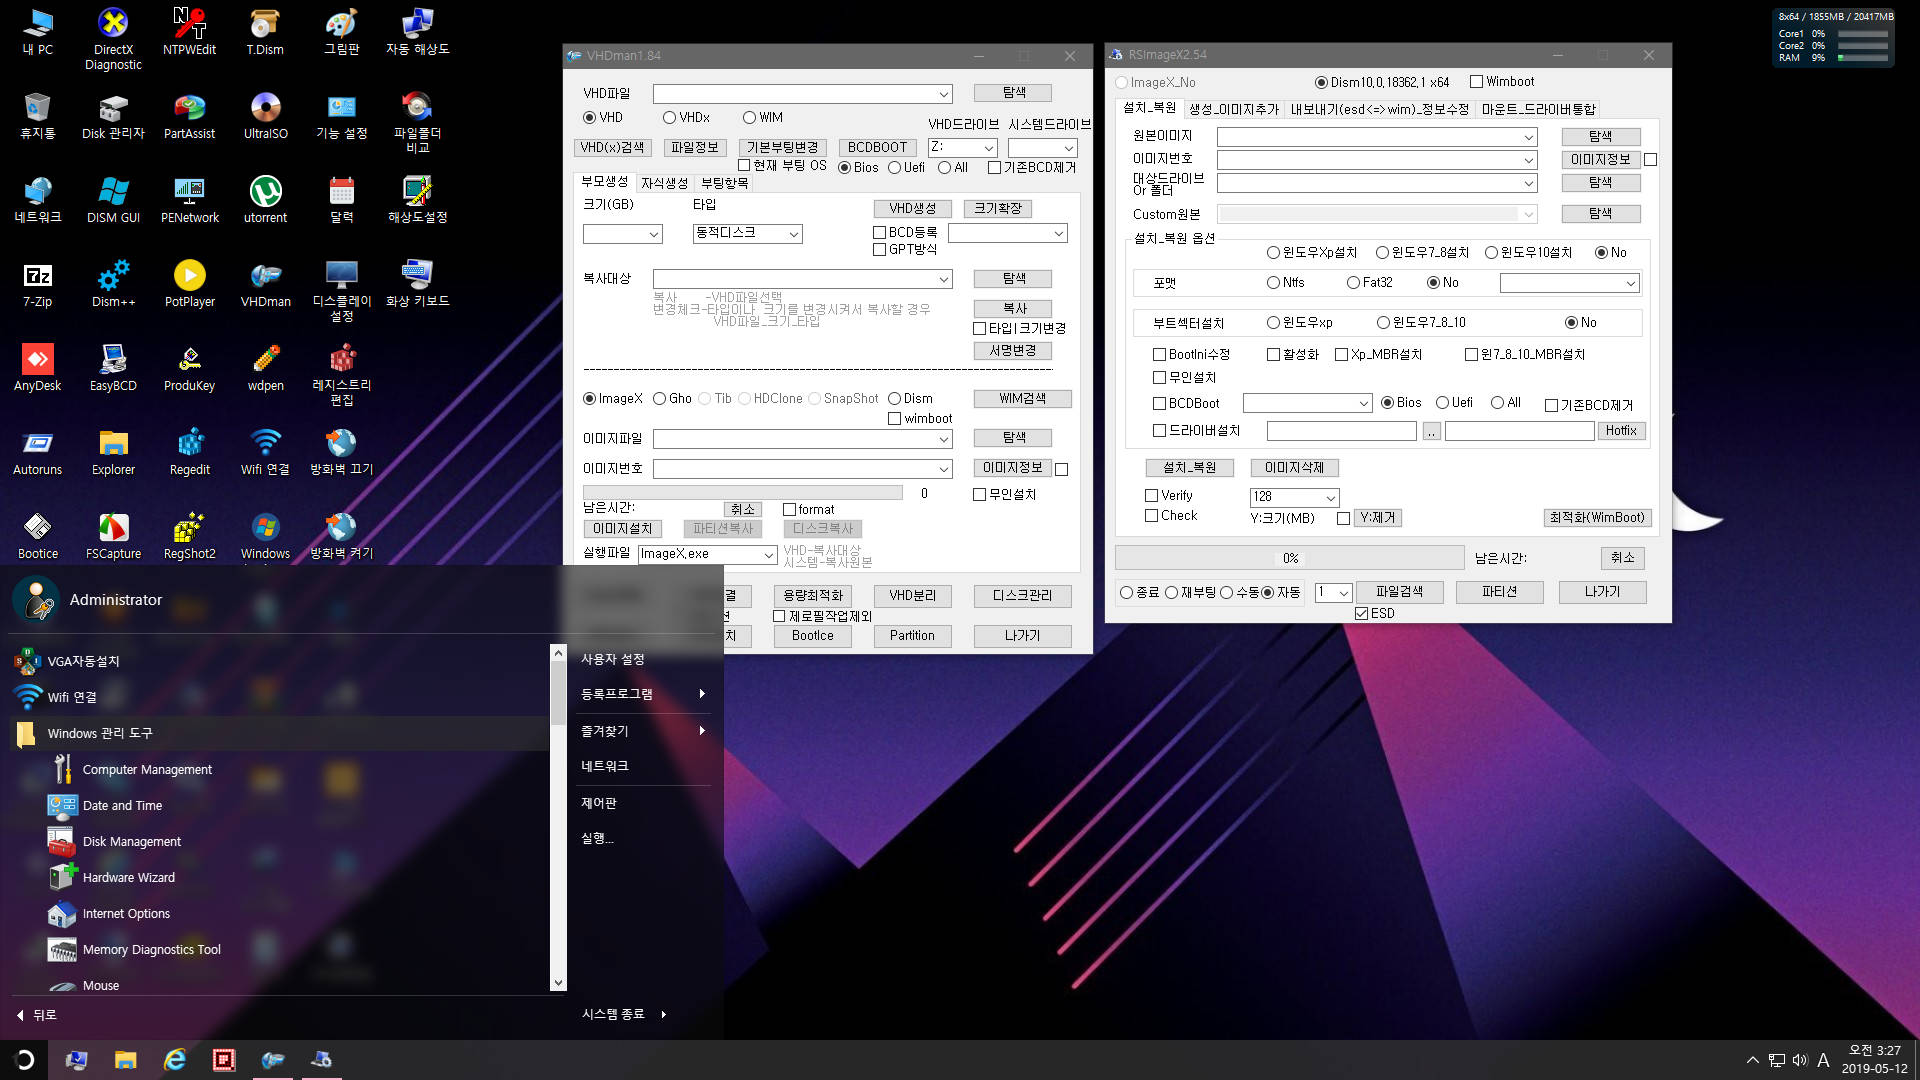Launch 7-Zip desktop icon
The height and width of the screenshot is (1080, 1920).
click(37, 283)
